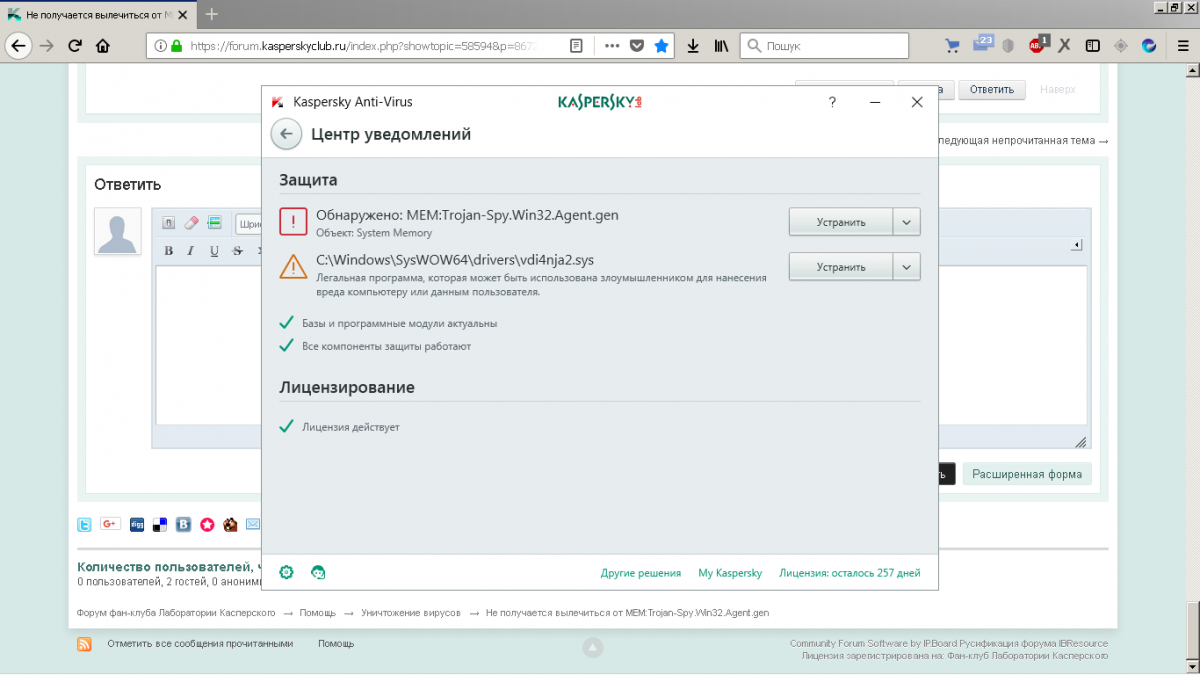Open a new browser tab
The height and width of the screenshot is (675, 1200).
click(x=211, y=14)
